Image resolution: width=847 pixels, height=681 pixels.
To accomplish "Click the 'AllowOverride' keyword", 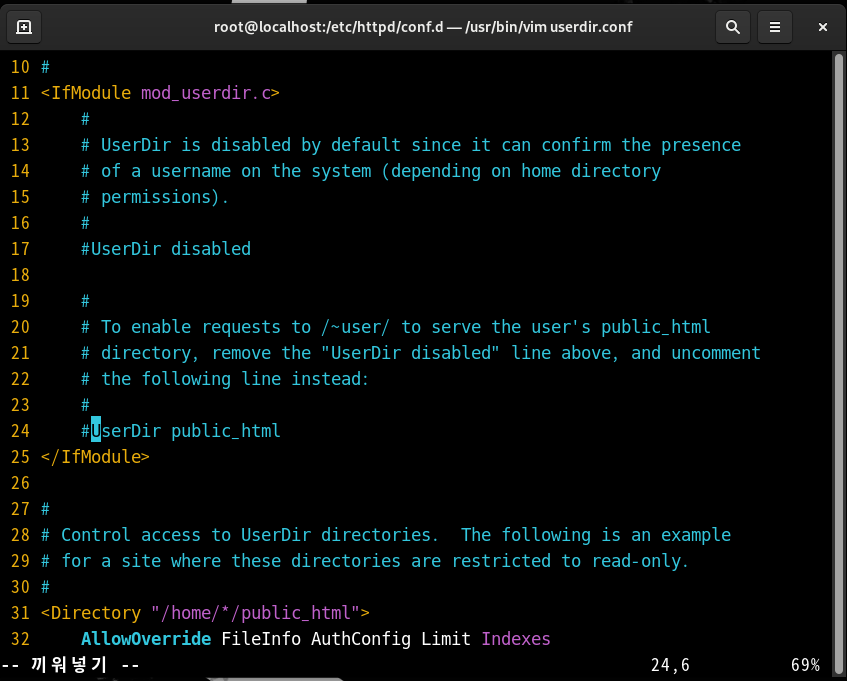I will (146, 639).
